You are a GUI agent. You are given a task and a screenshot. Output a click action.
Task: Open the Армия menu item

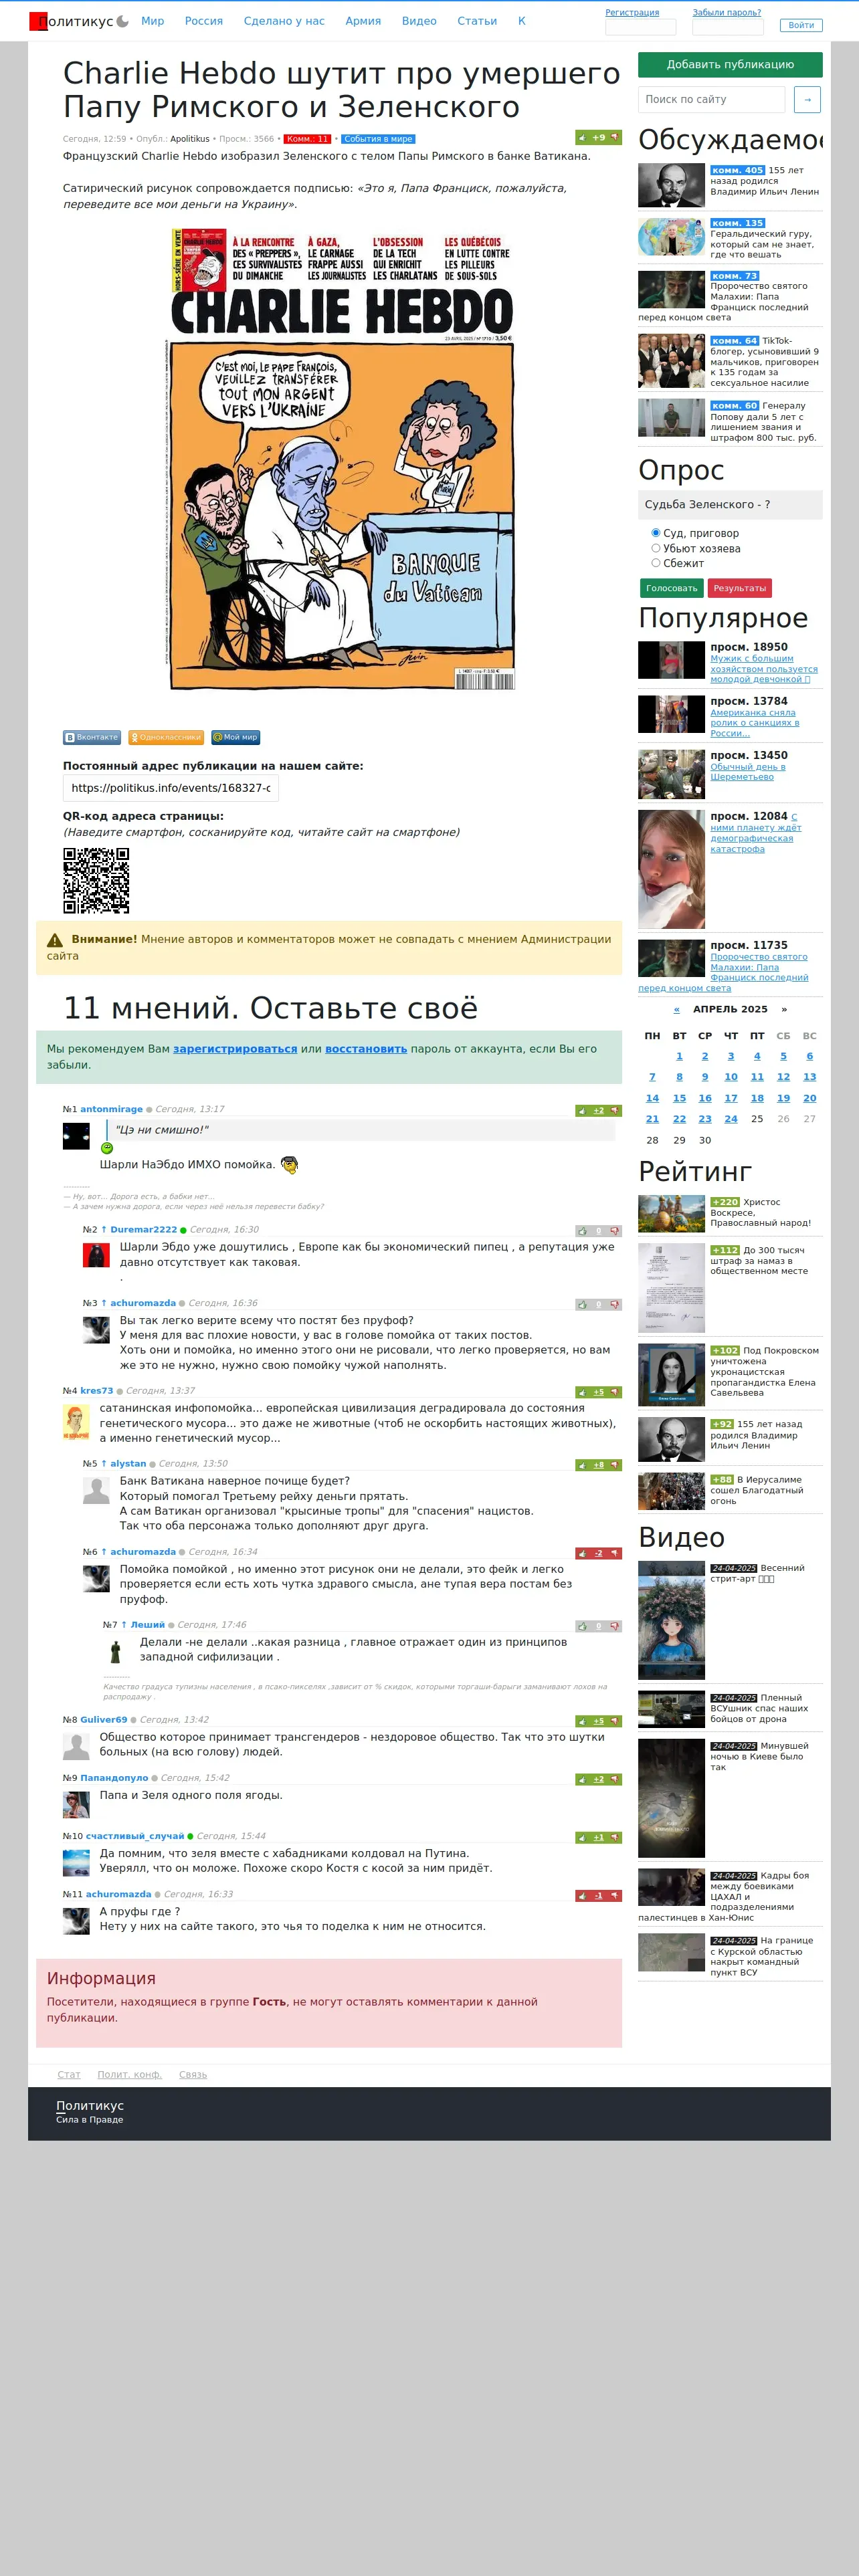363,21
